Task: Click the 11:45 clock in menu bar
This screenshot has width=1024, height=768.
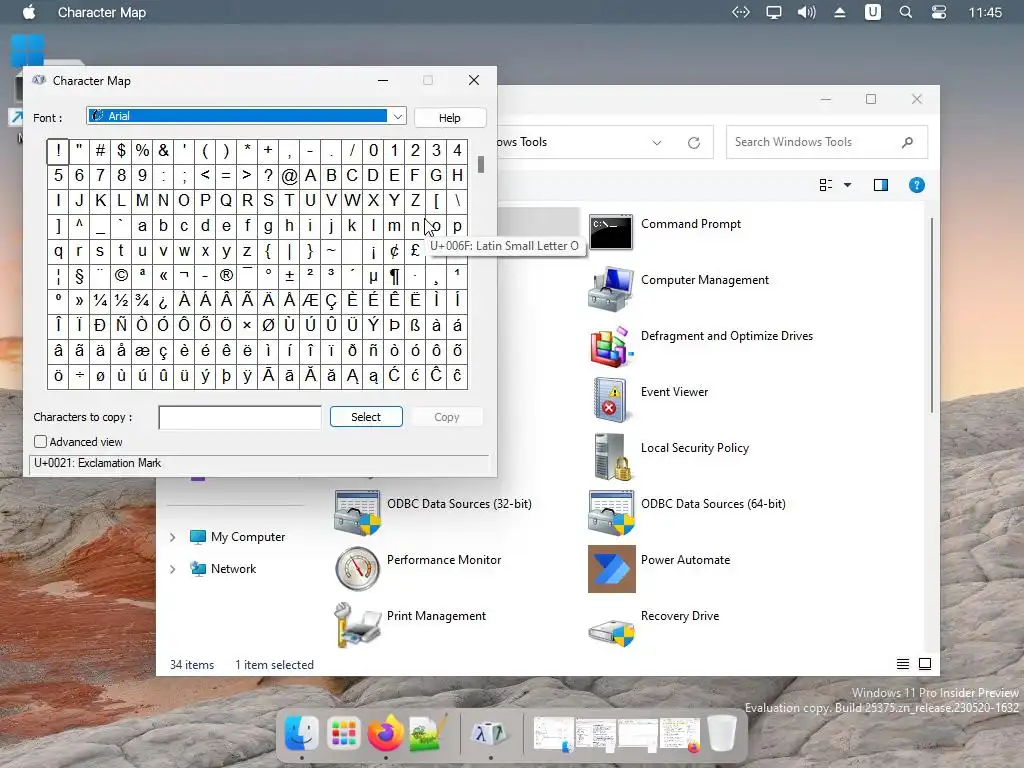Action: click(985, 12)
